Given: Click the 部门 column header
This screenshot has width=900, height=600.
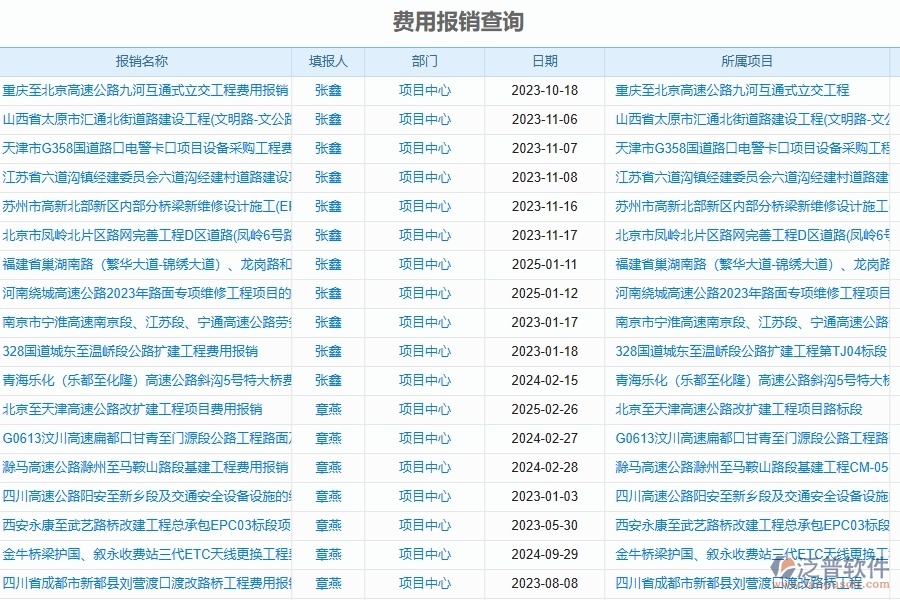Looking at the screenshot, I should point(423,61).
